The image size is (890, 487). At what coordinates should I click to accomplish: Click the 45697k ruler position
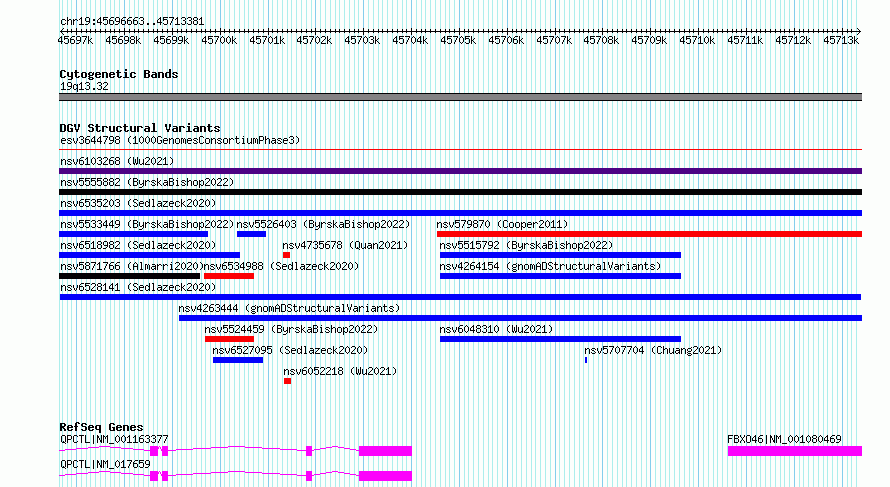pyautogui.click(x=75, y=40)
